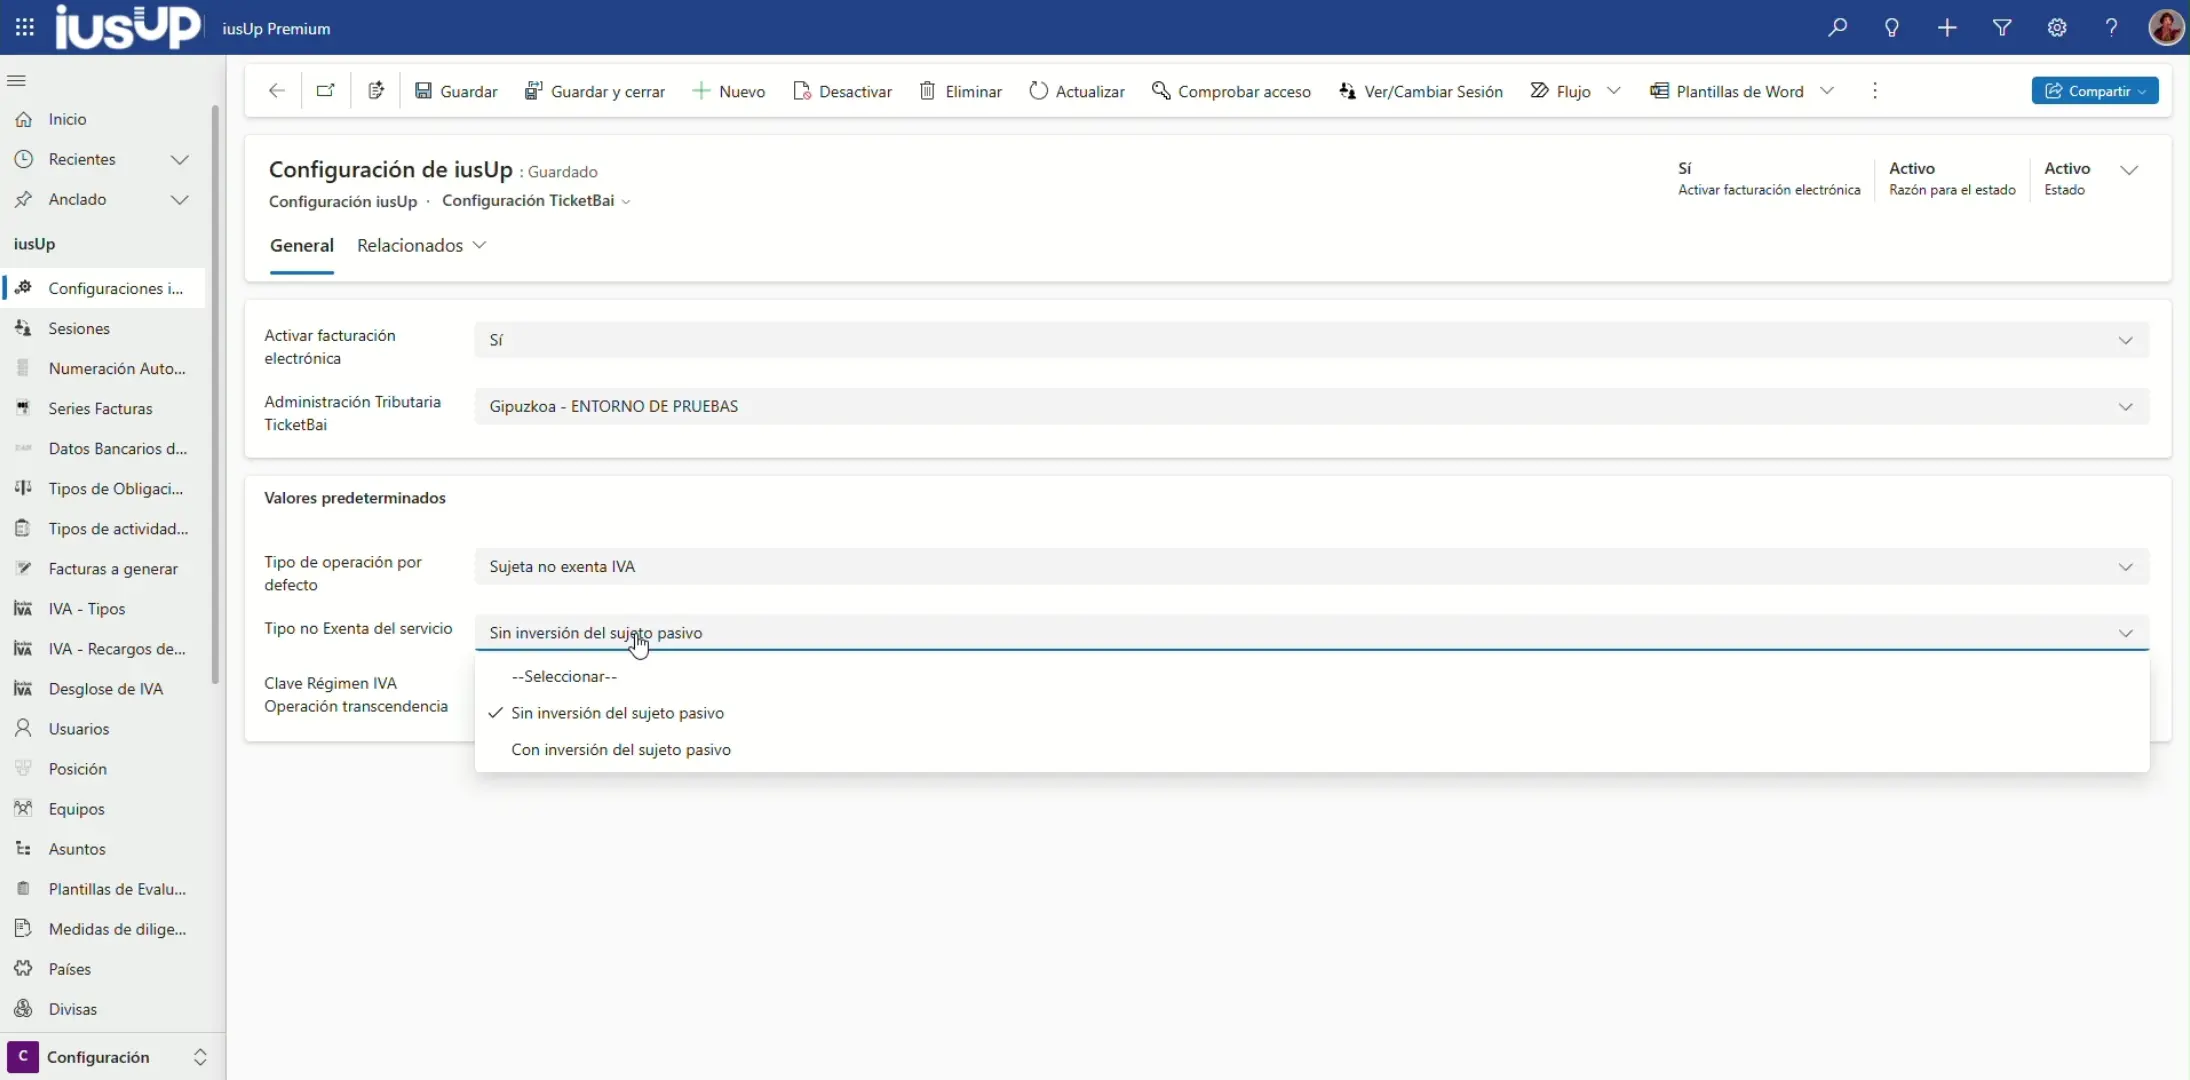Viewport: 2190px width, 1080px height.
Task: Select checked 'Sin inversión del sujeto pasivo' option
Action: 617,713
